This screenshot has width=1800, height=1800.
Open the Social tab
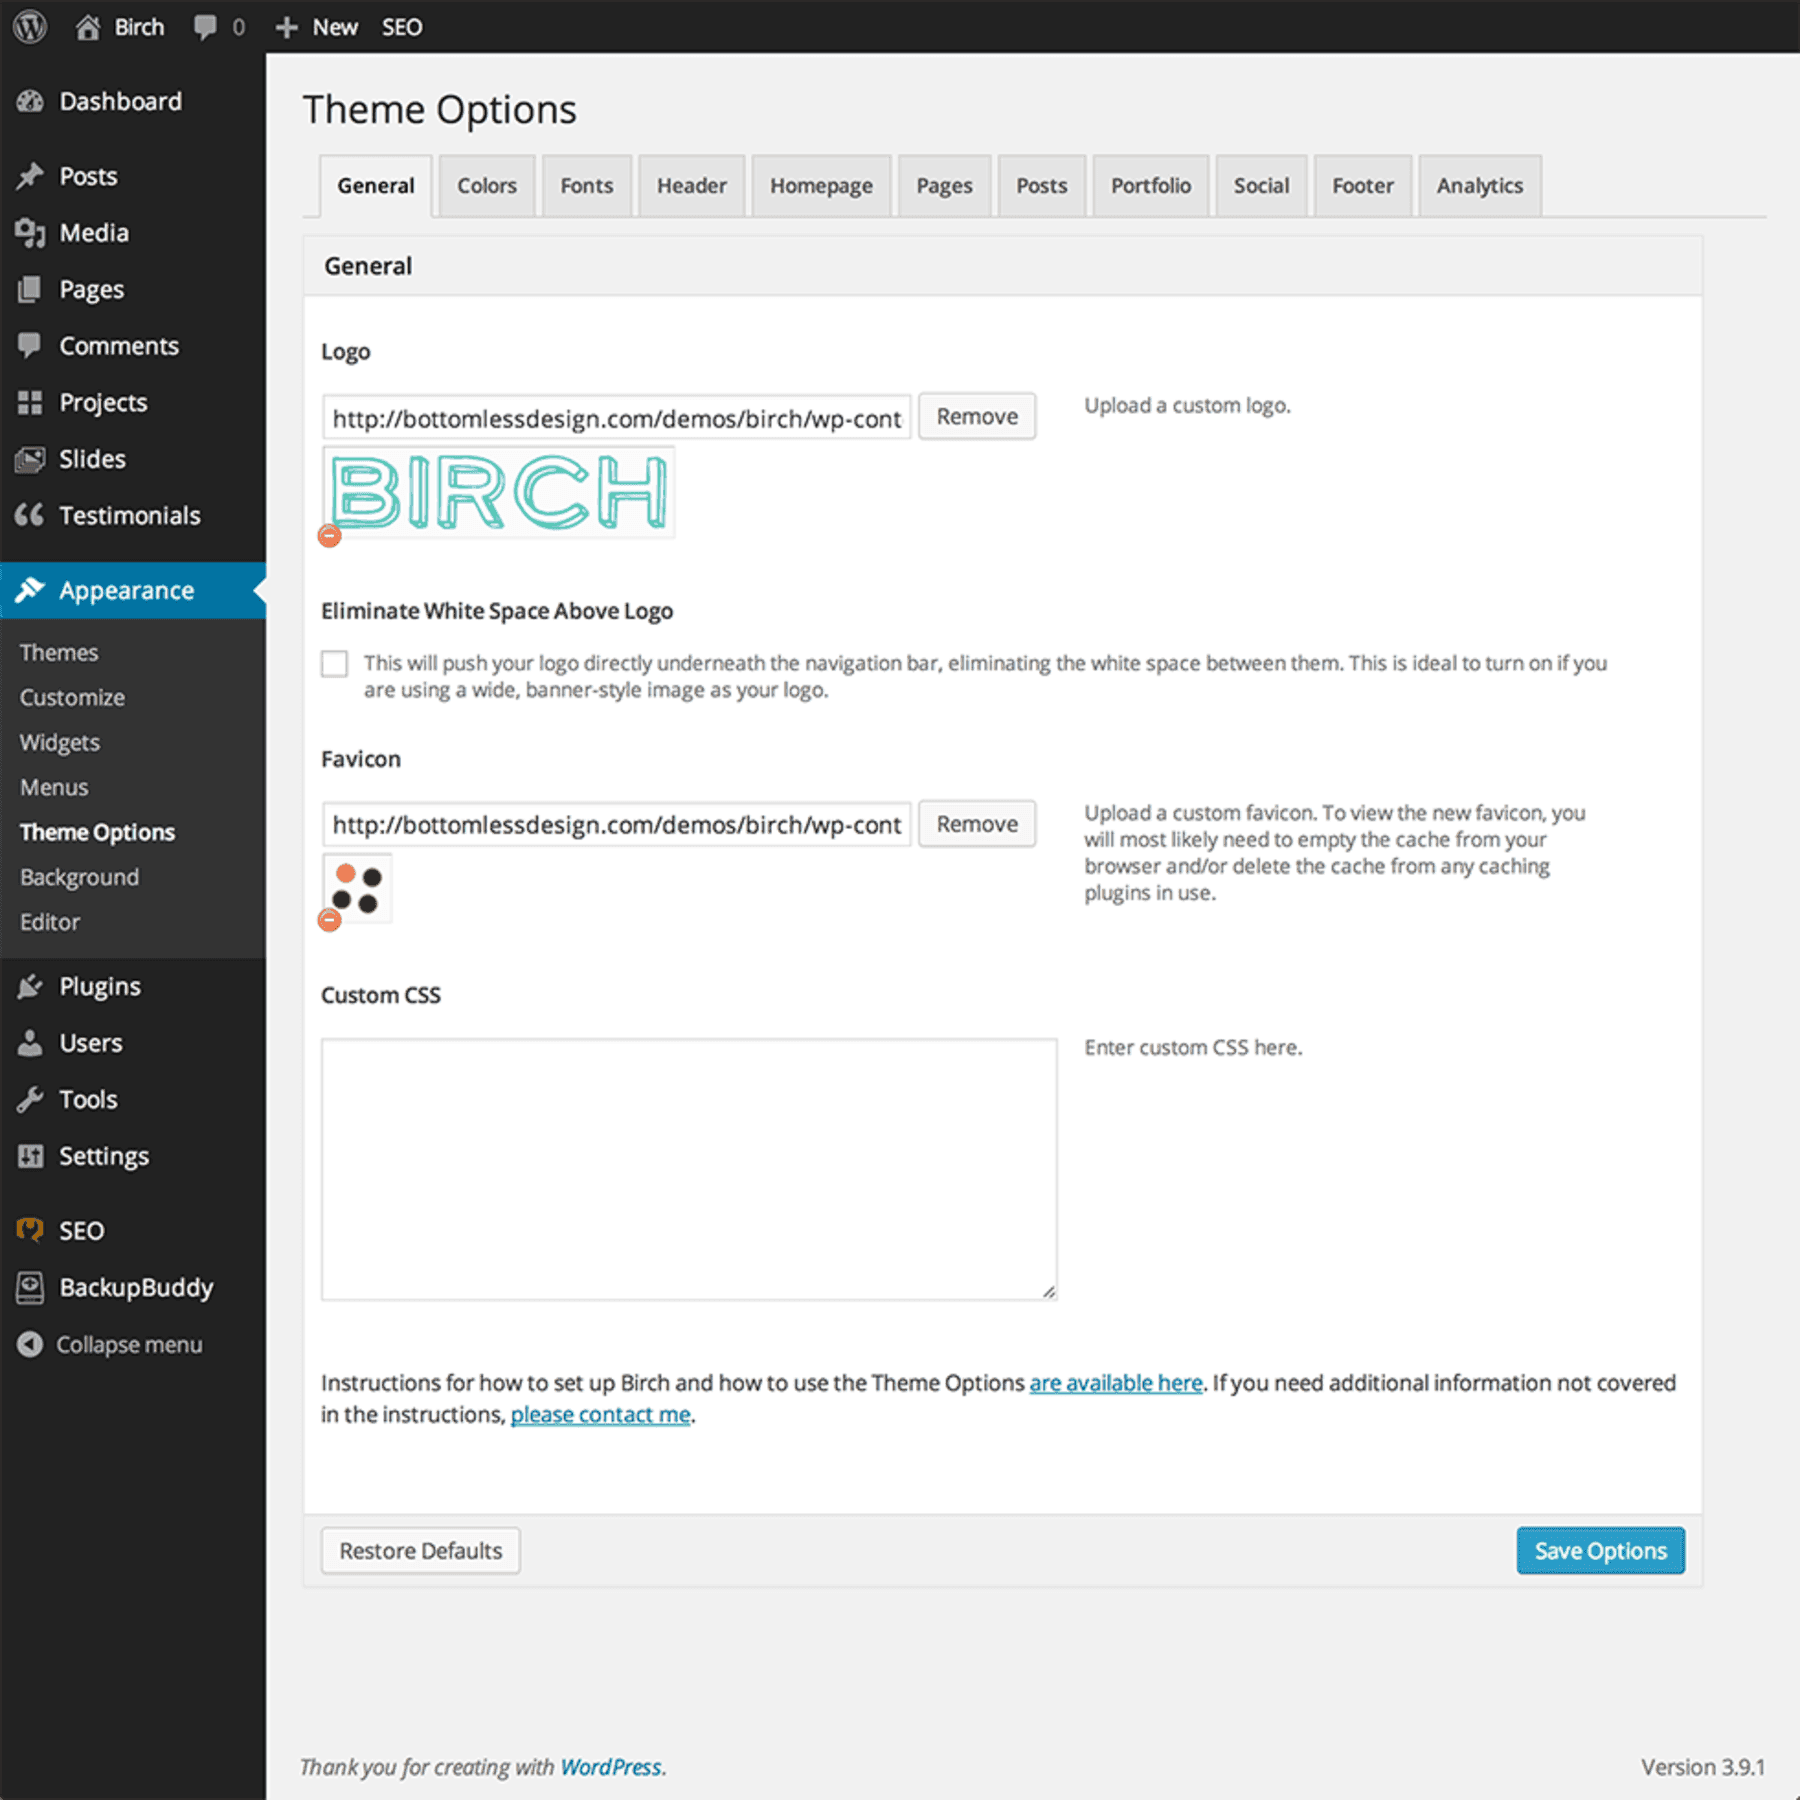pos(1261,186)
